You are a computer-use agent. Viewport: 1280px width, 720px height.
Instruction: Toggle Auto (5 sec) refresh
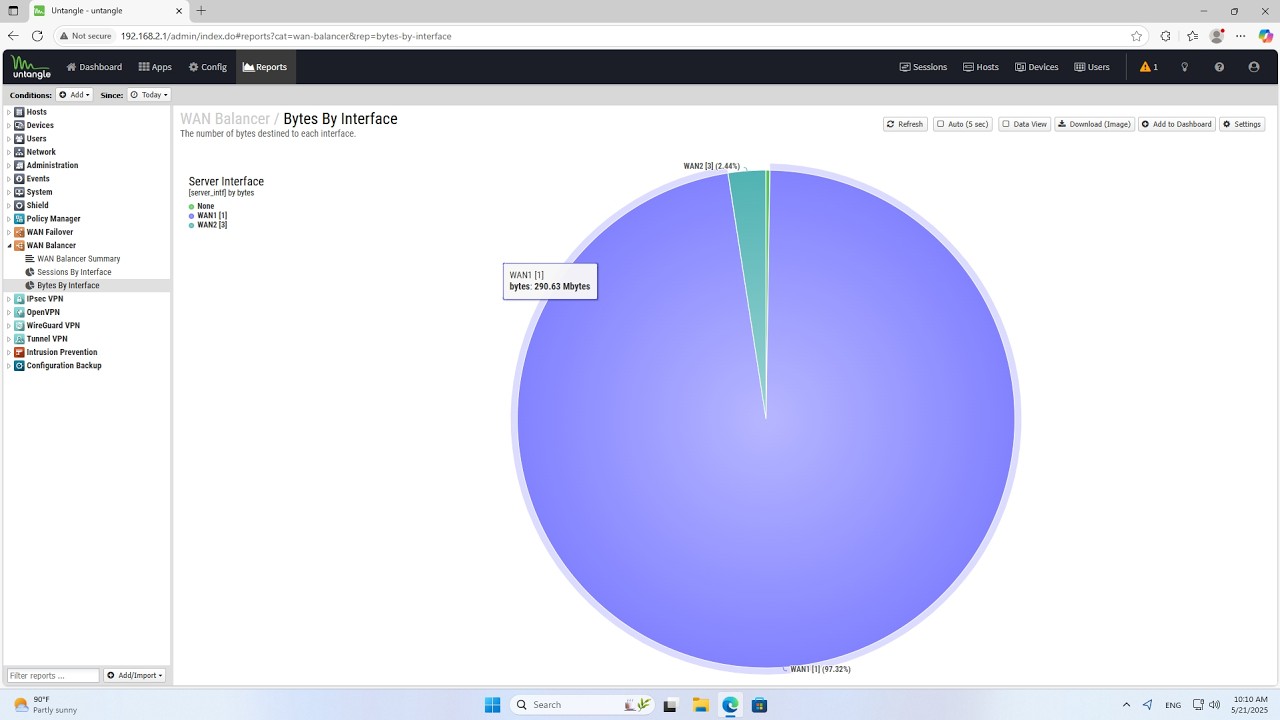tap(963, 124)
